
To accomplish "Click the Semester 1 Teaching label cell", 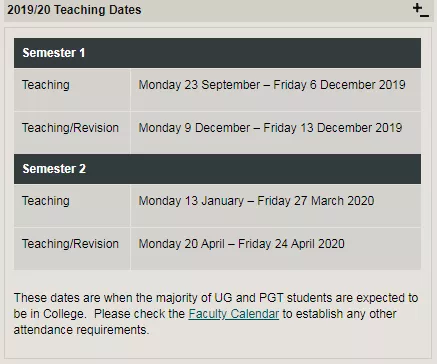I will click(72, 90).
